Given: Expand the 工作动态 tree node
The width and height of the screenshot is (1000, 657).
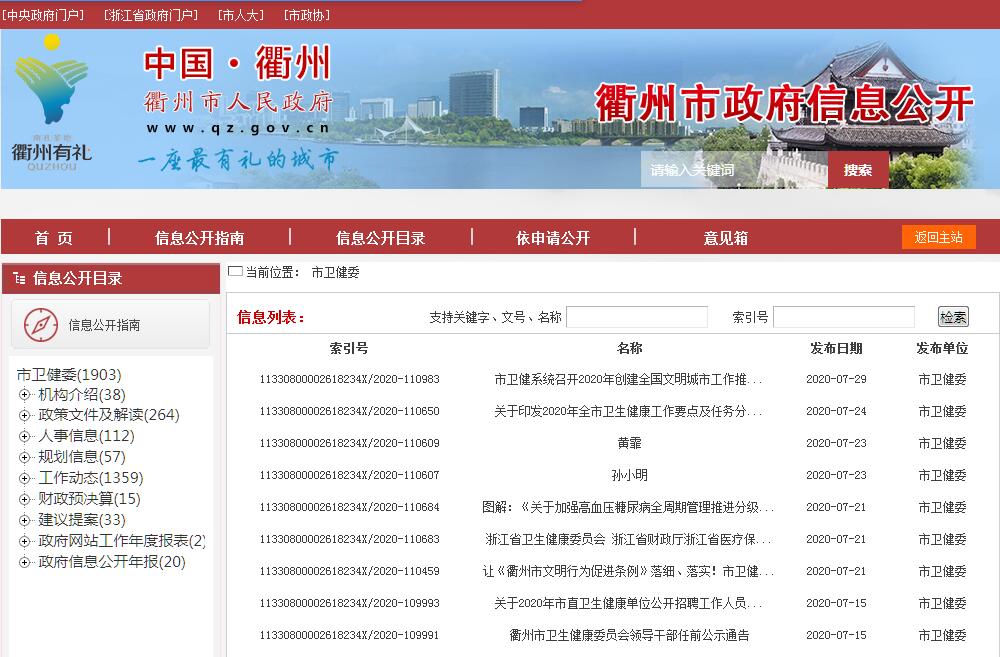Looking at the screenshot, I should pos(25,478).
